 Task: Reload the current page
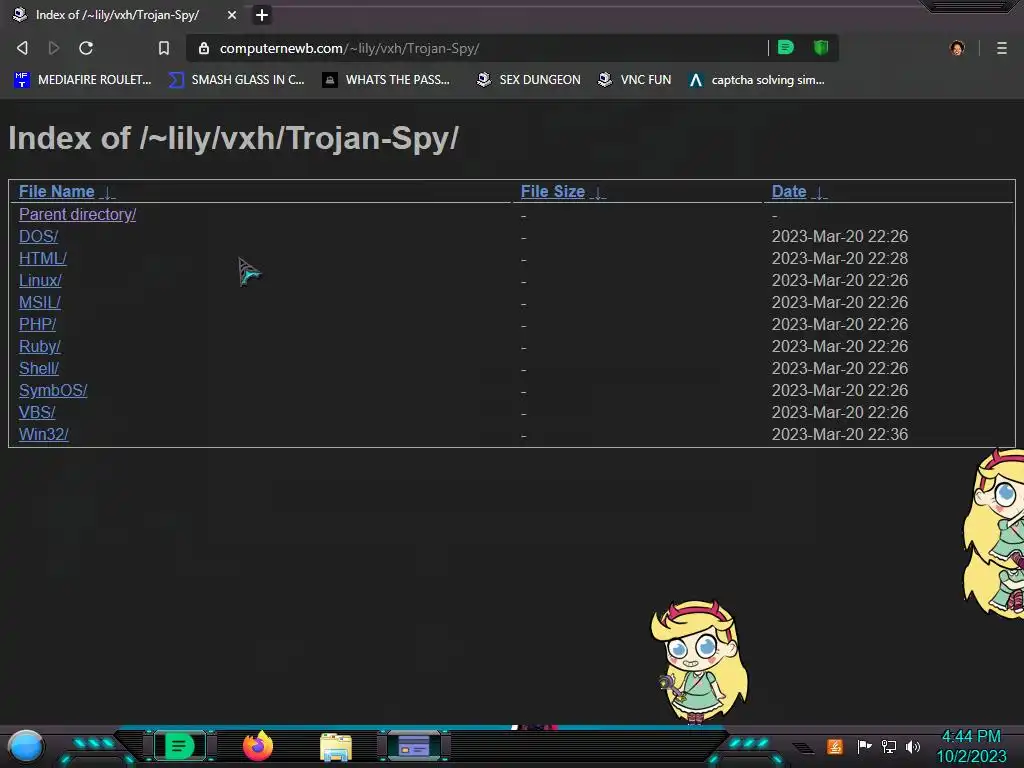point(86,48)
